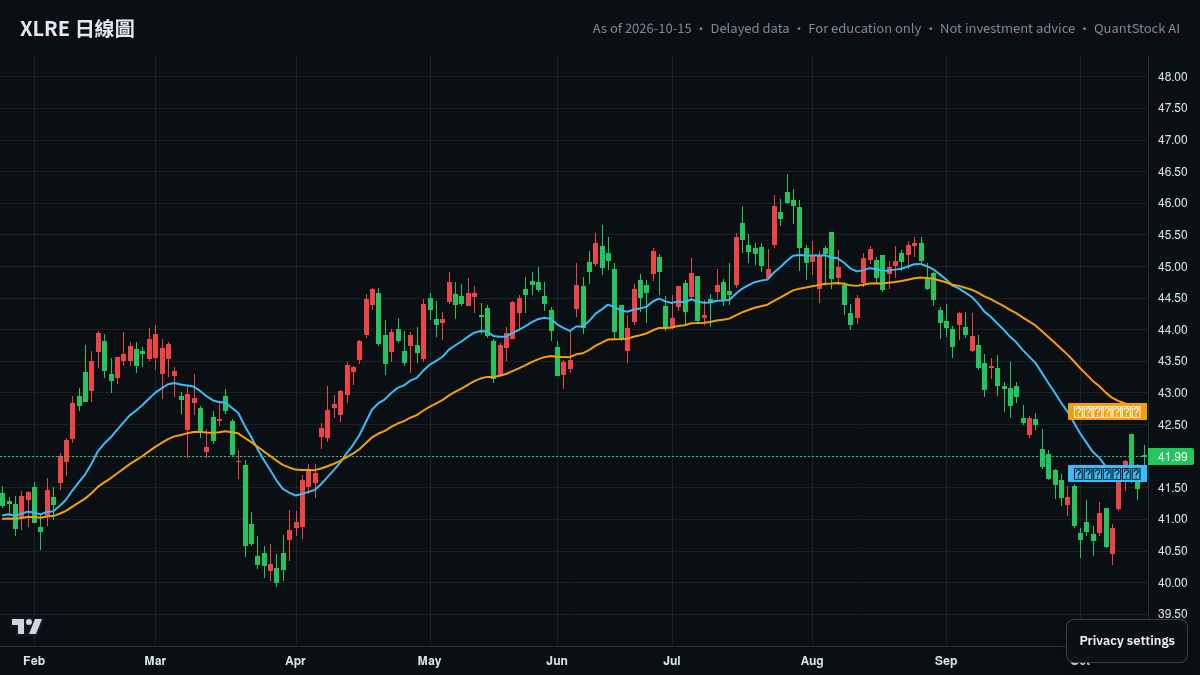Select the Feb label on time axis
The height and width of the screenshot is (675, 1200).
[x=34, y=661]
